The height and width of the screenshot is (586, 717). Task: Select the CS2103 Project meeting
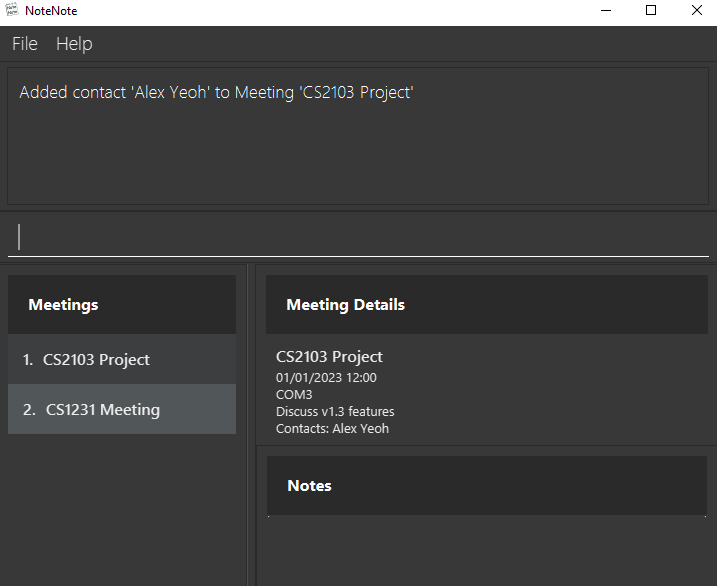tap(122, 359)
